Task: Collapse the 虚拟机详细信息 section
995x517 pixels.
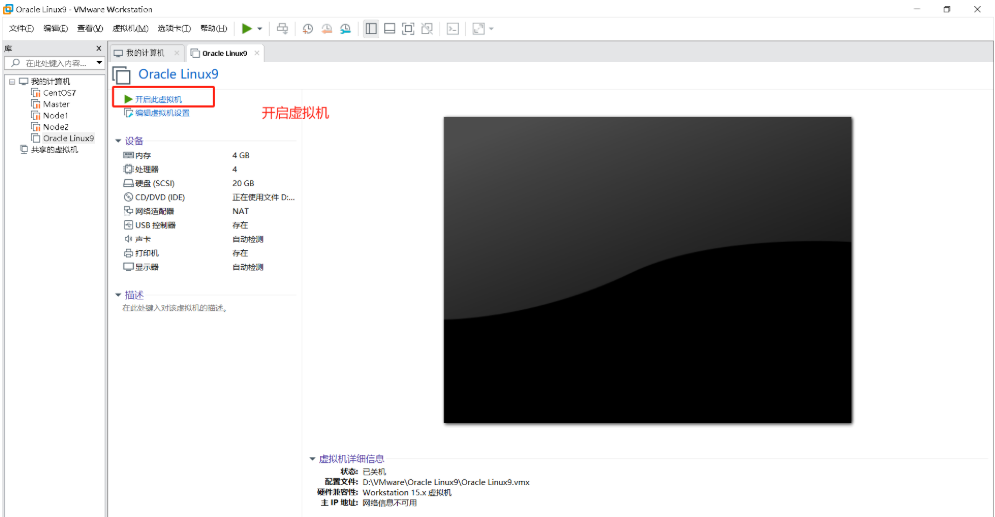Action: [312, 459]
